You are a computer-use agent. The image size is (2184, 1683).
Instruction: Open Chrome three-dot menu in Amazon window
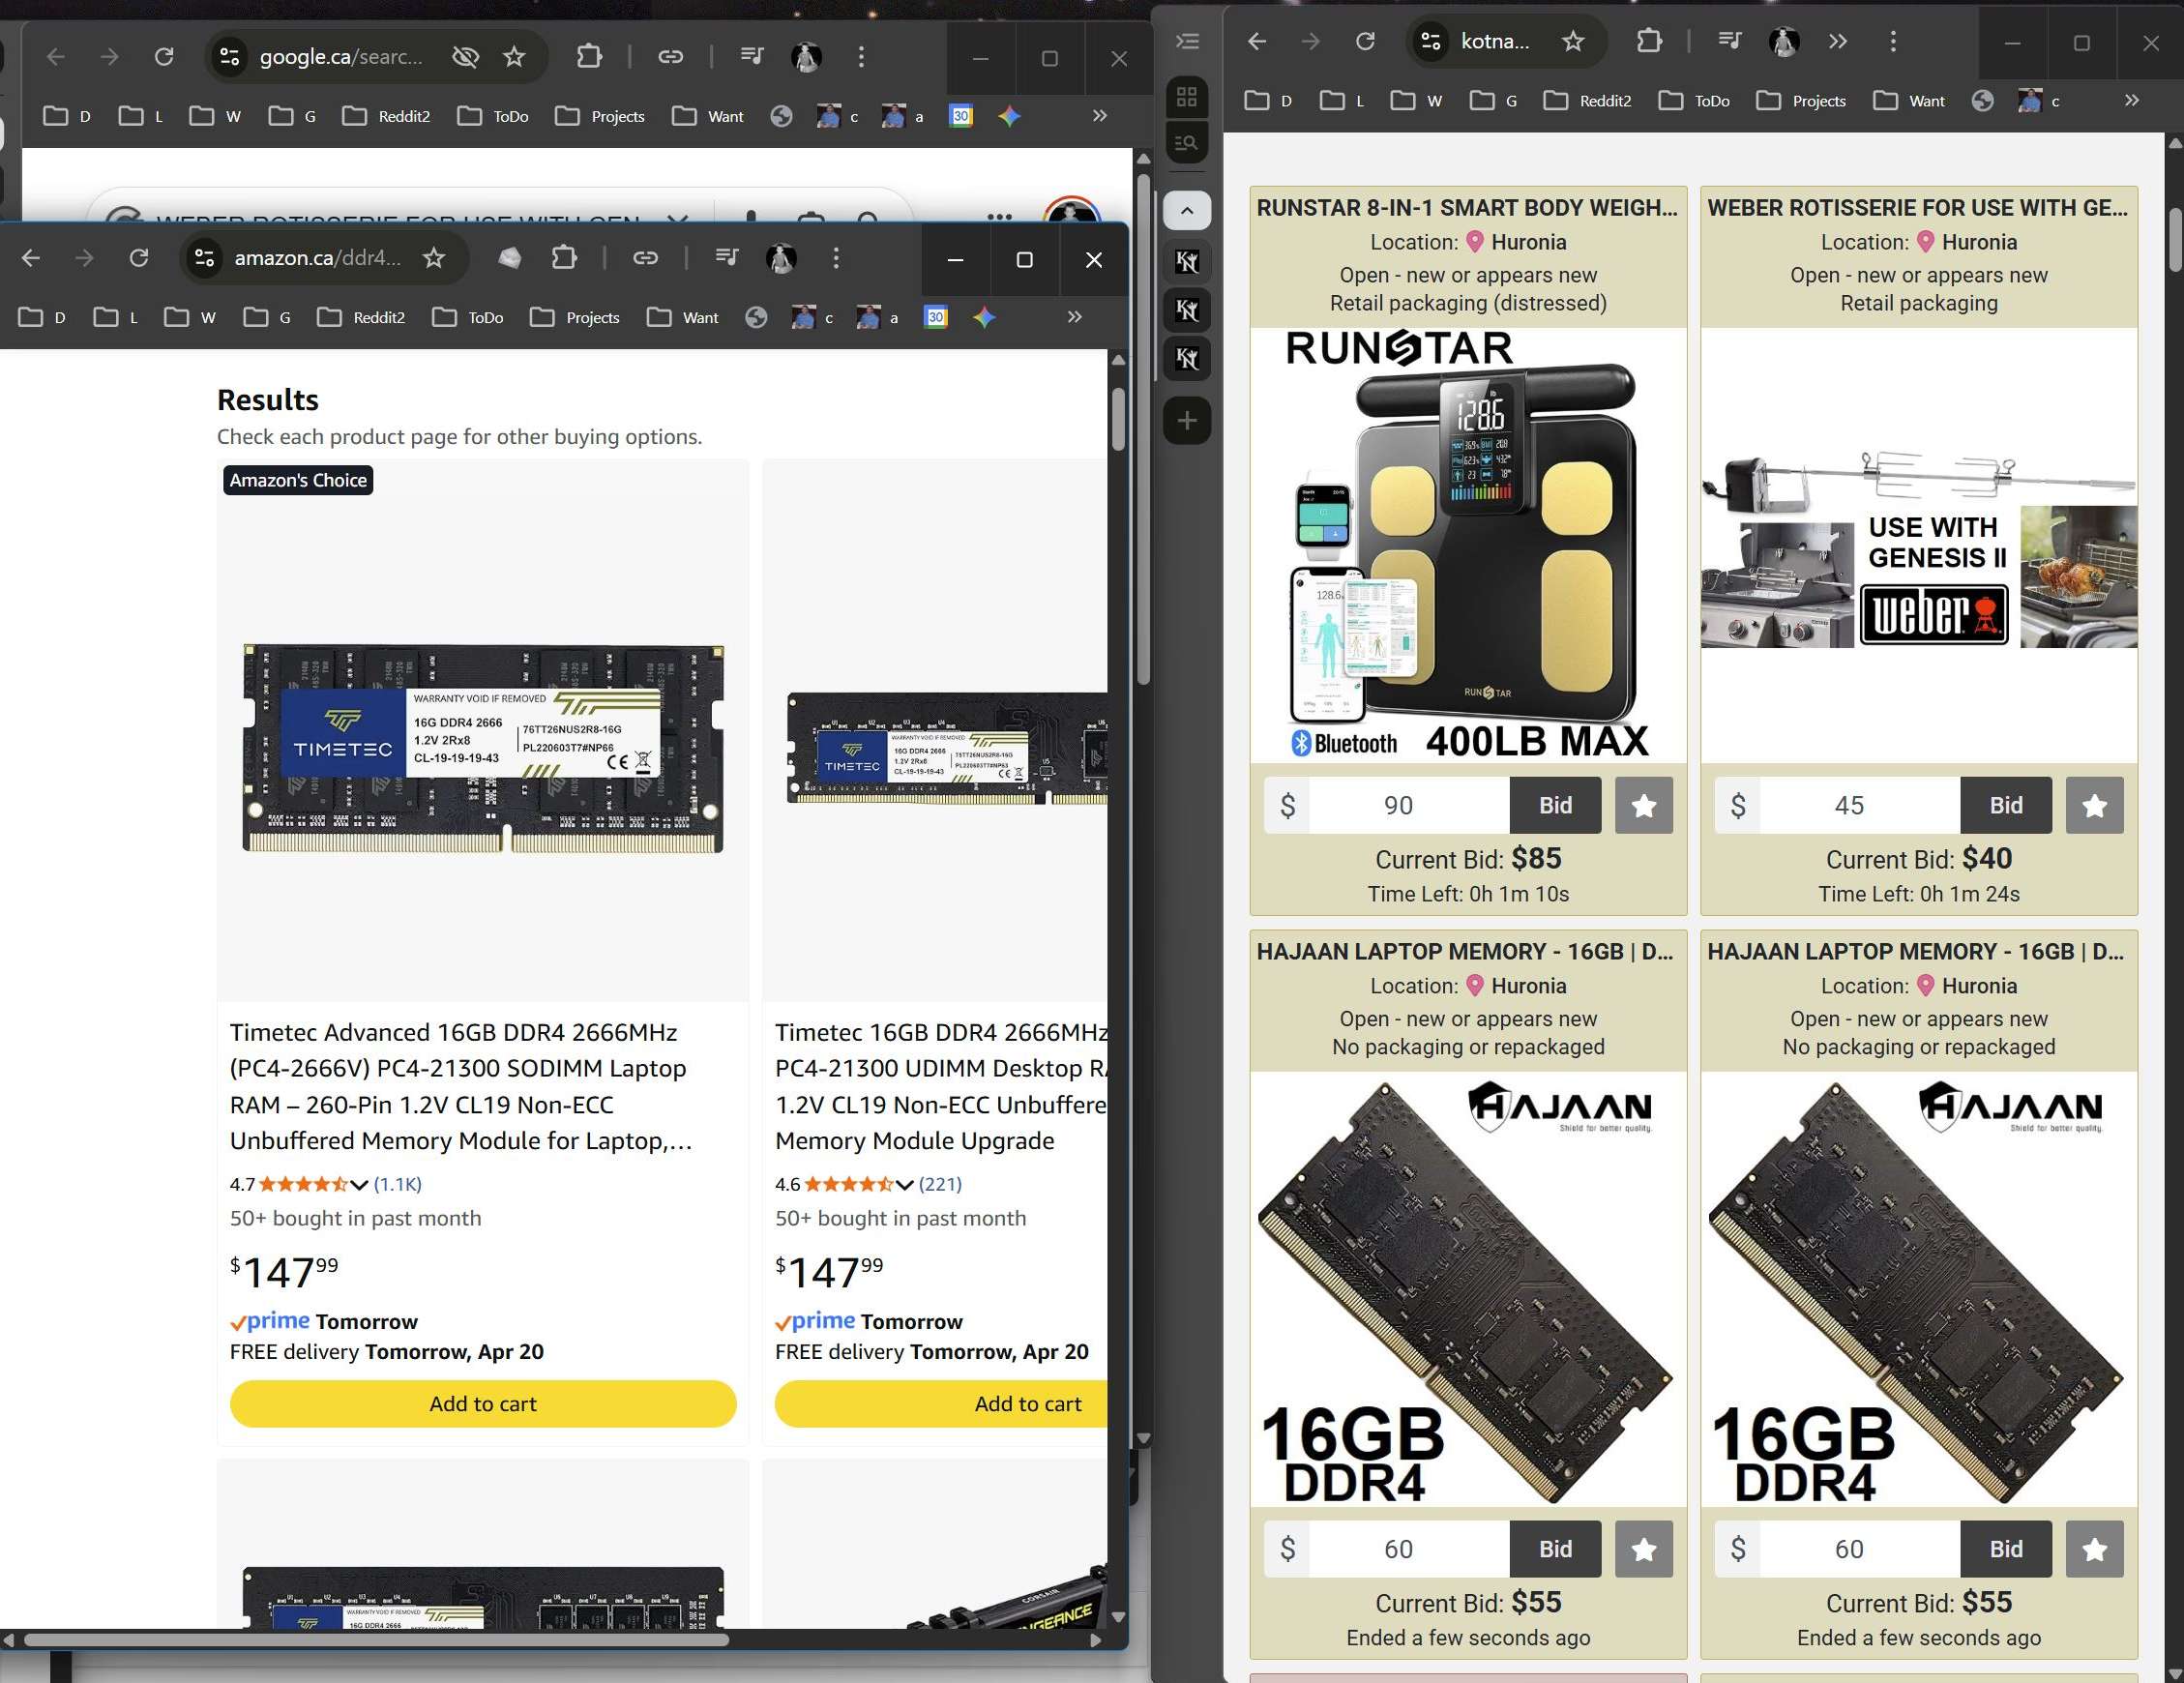click(836, 258)
